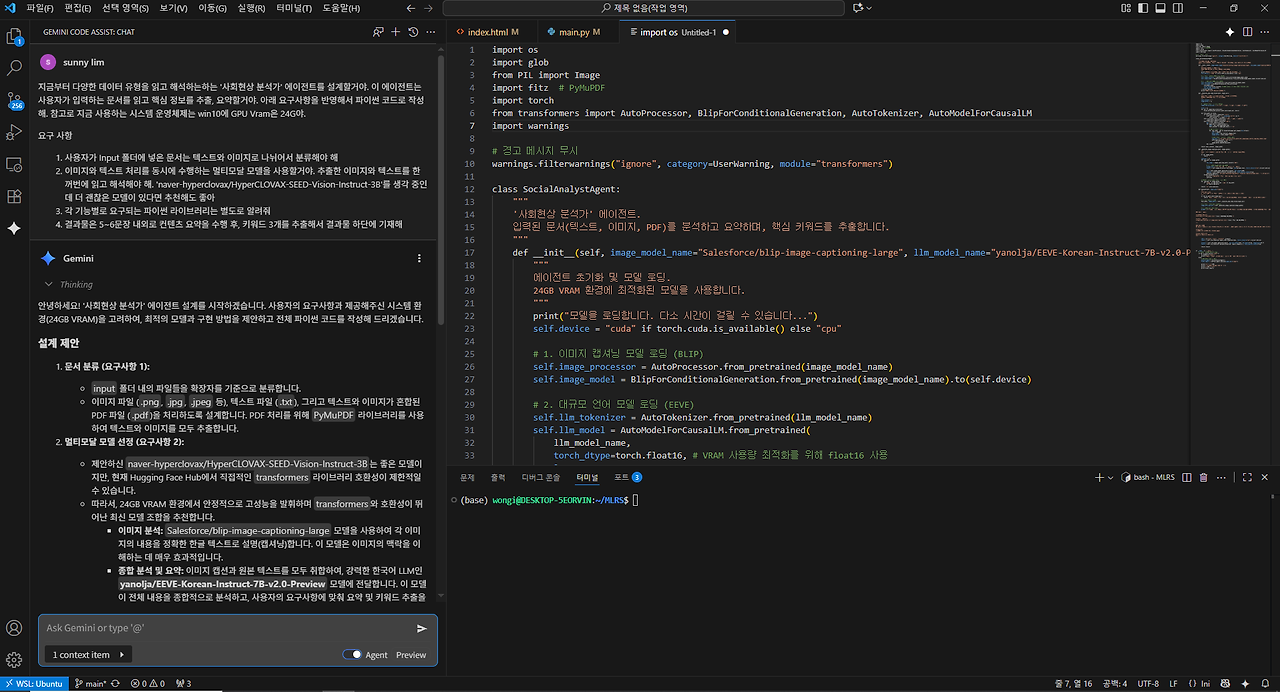Open the 편집(E) menu
This screenshot has height=692, width=1280.
[77, 8]
